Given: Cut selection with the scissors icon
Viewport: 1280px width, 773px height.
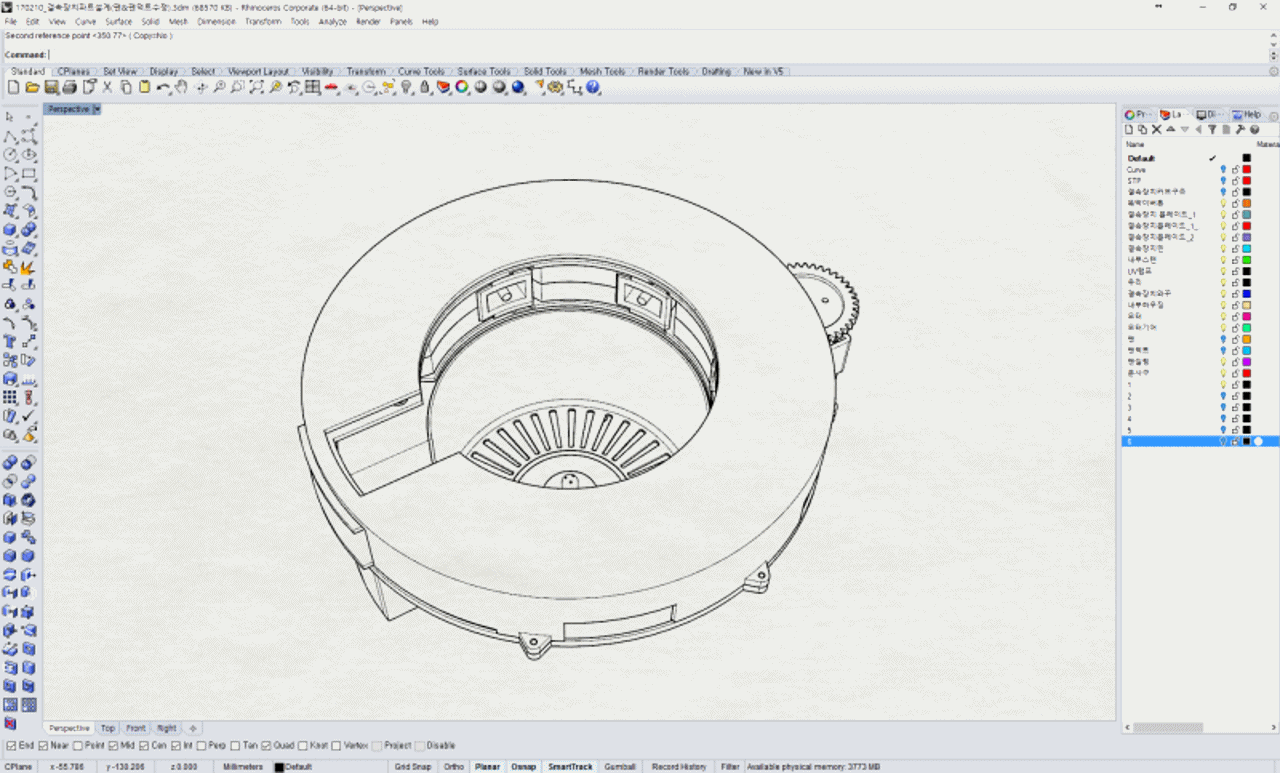Looking at the screenshot, I should [x=107, y=88].
